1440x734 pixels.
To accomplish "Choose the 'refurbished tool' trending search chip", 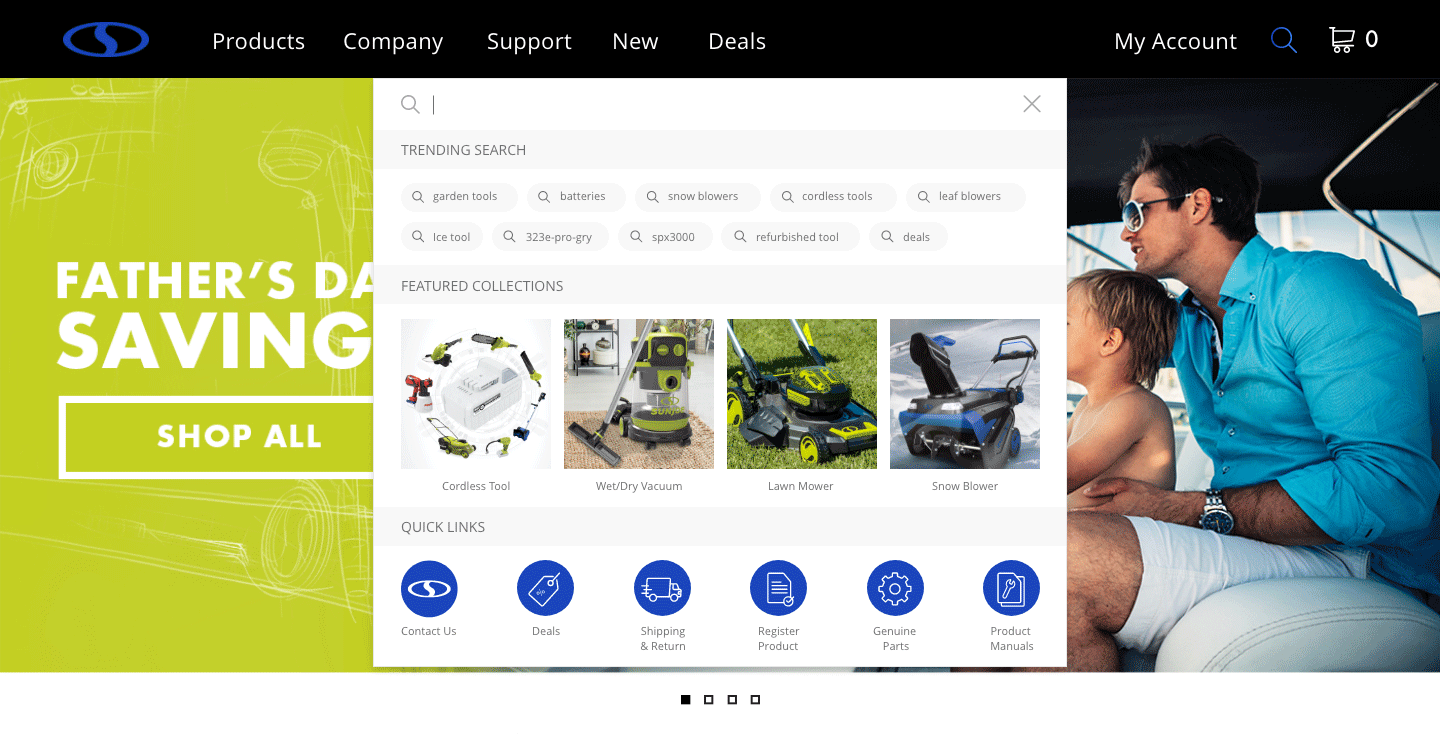I will pos(791,238).
